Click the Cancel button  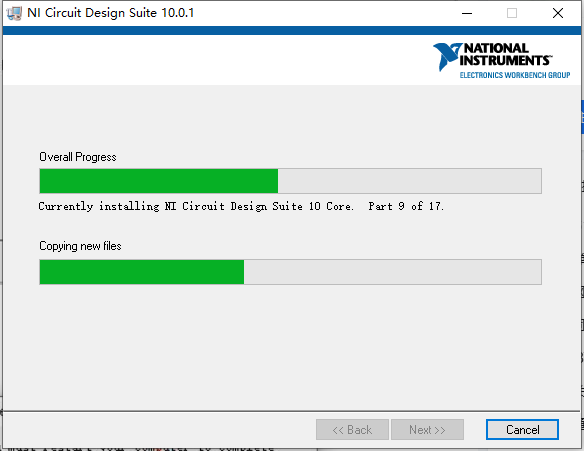(522, 429)
